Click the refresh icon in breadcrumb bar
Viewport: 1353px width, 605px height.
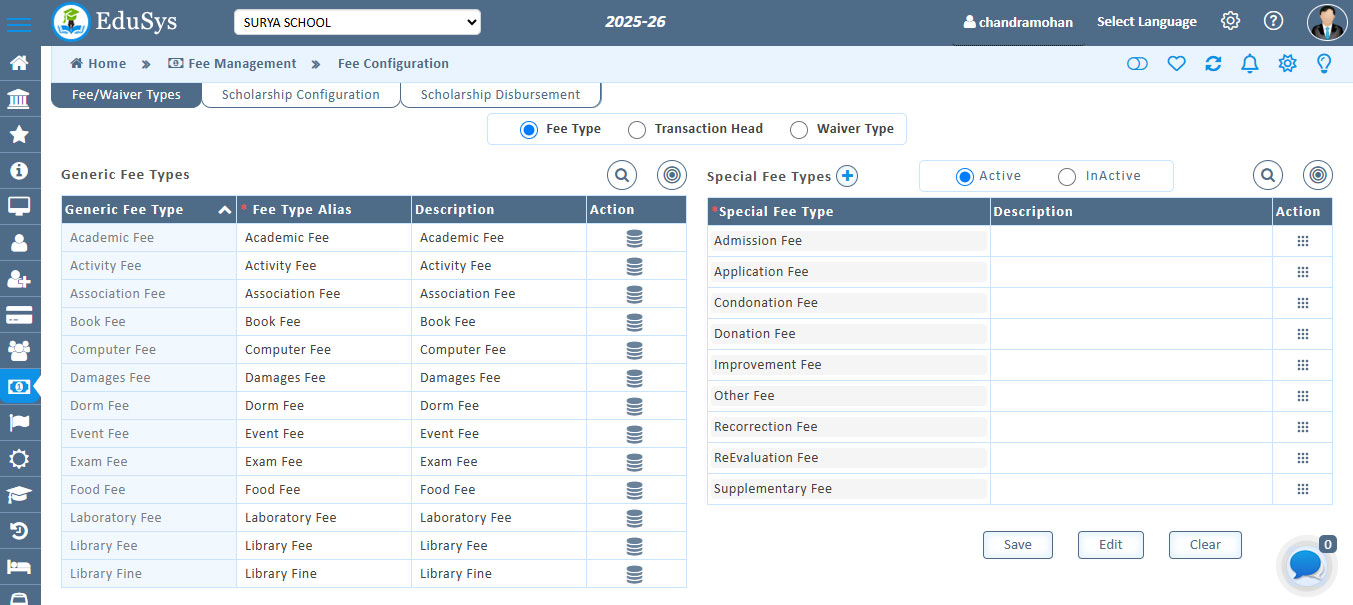point(1213,64)
